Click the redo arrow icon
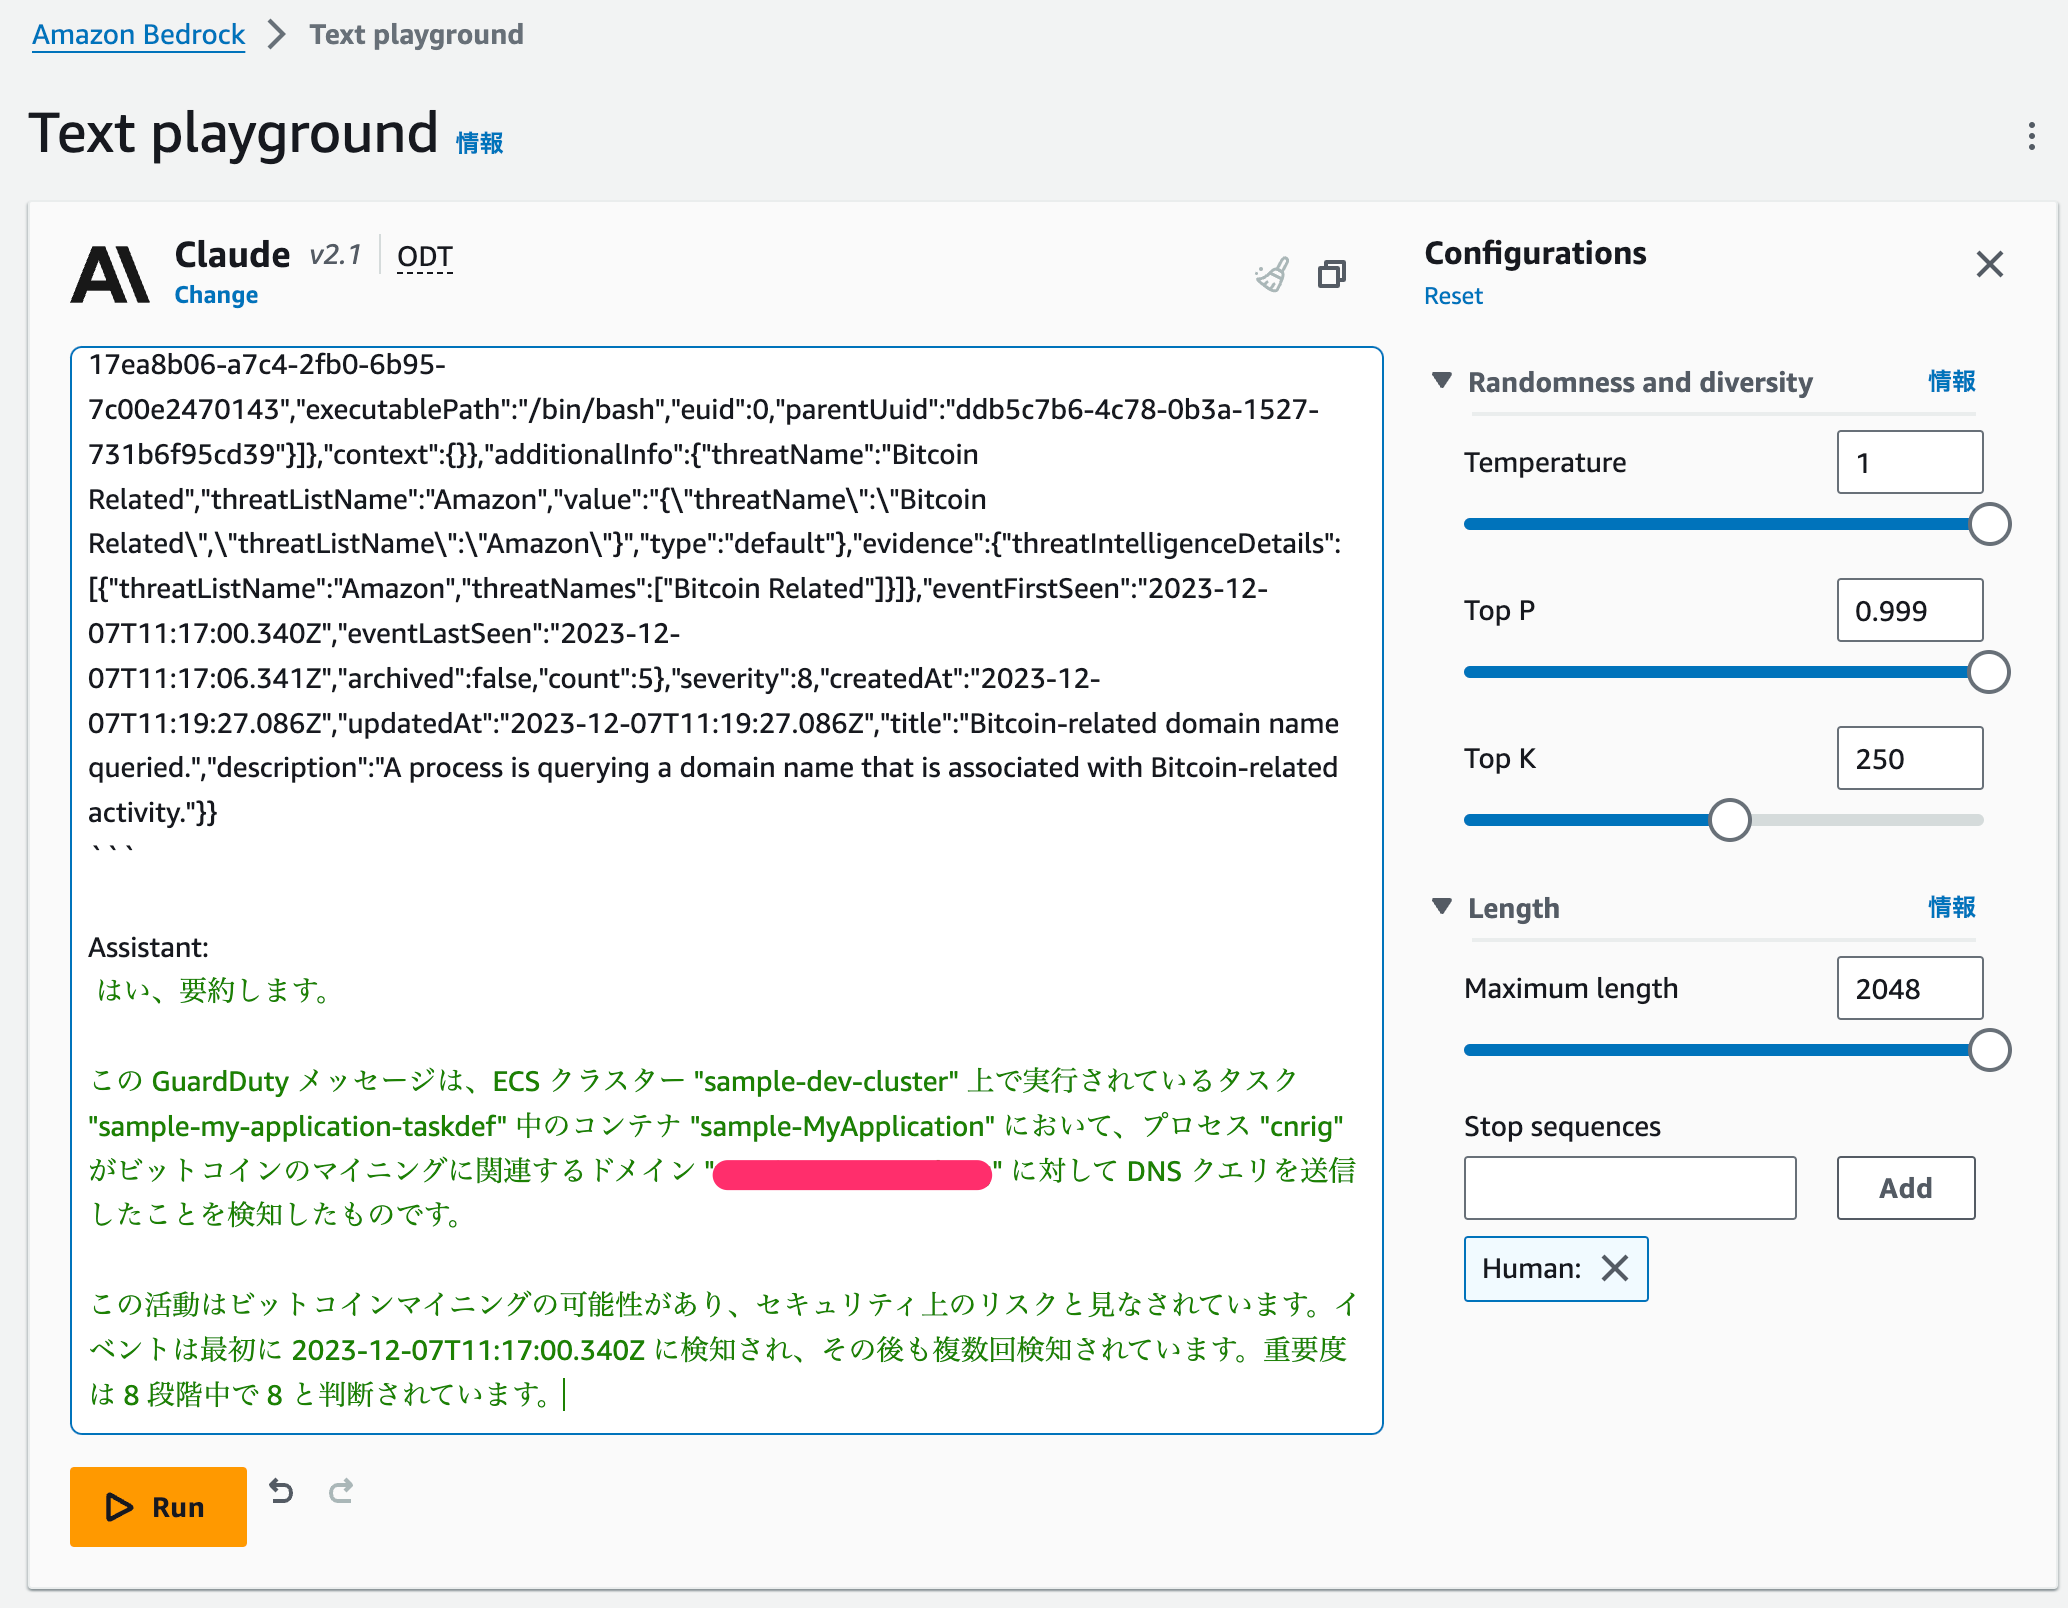The image size is (2068, 1608). click(341, 1491)
